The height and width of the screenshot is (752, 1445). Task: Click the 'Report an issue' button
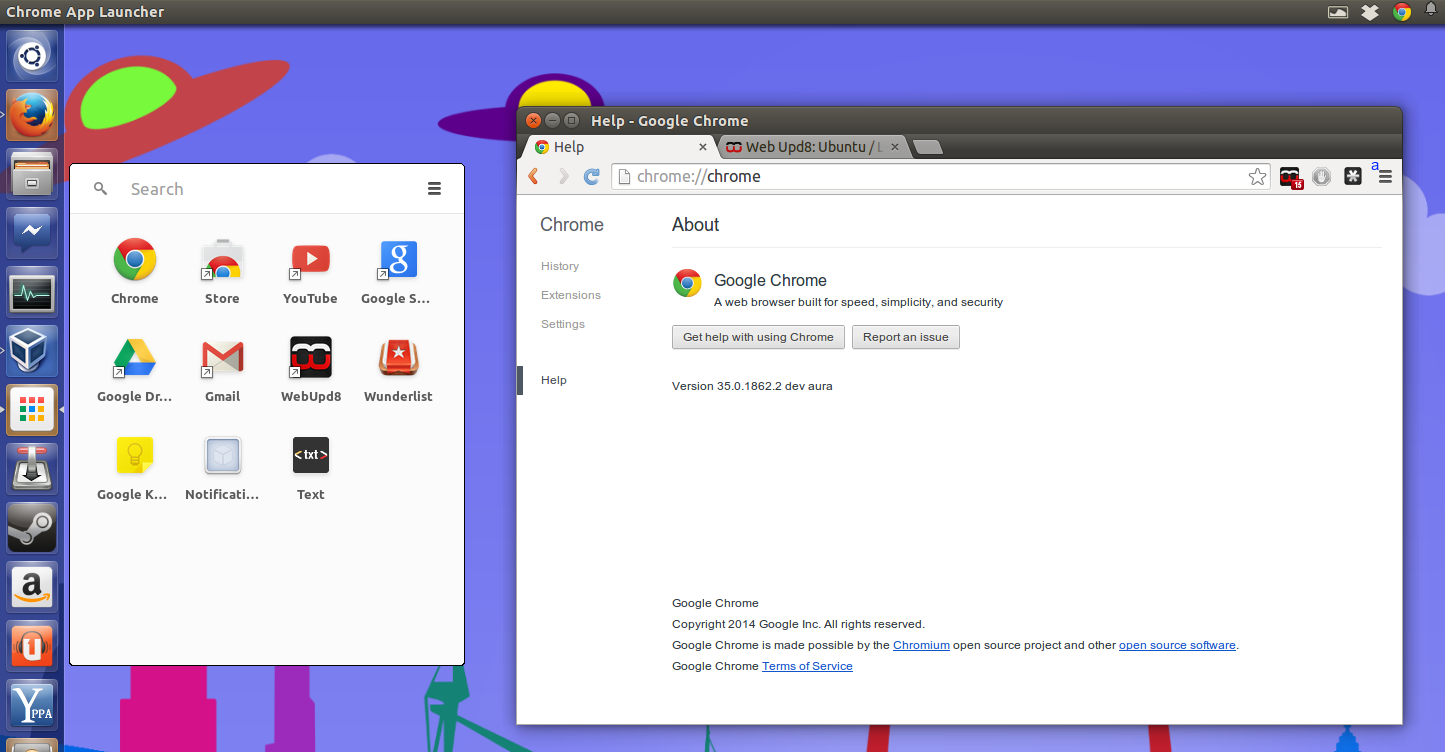tap(906, 337)
